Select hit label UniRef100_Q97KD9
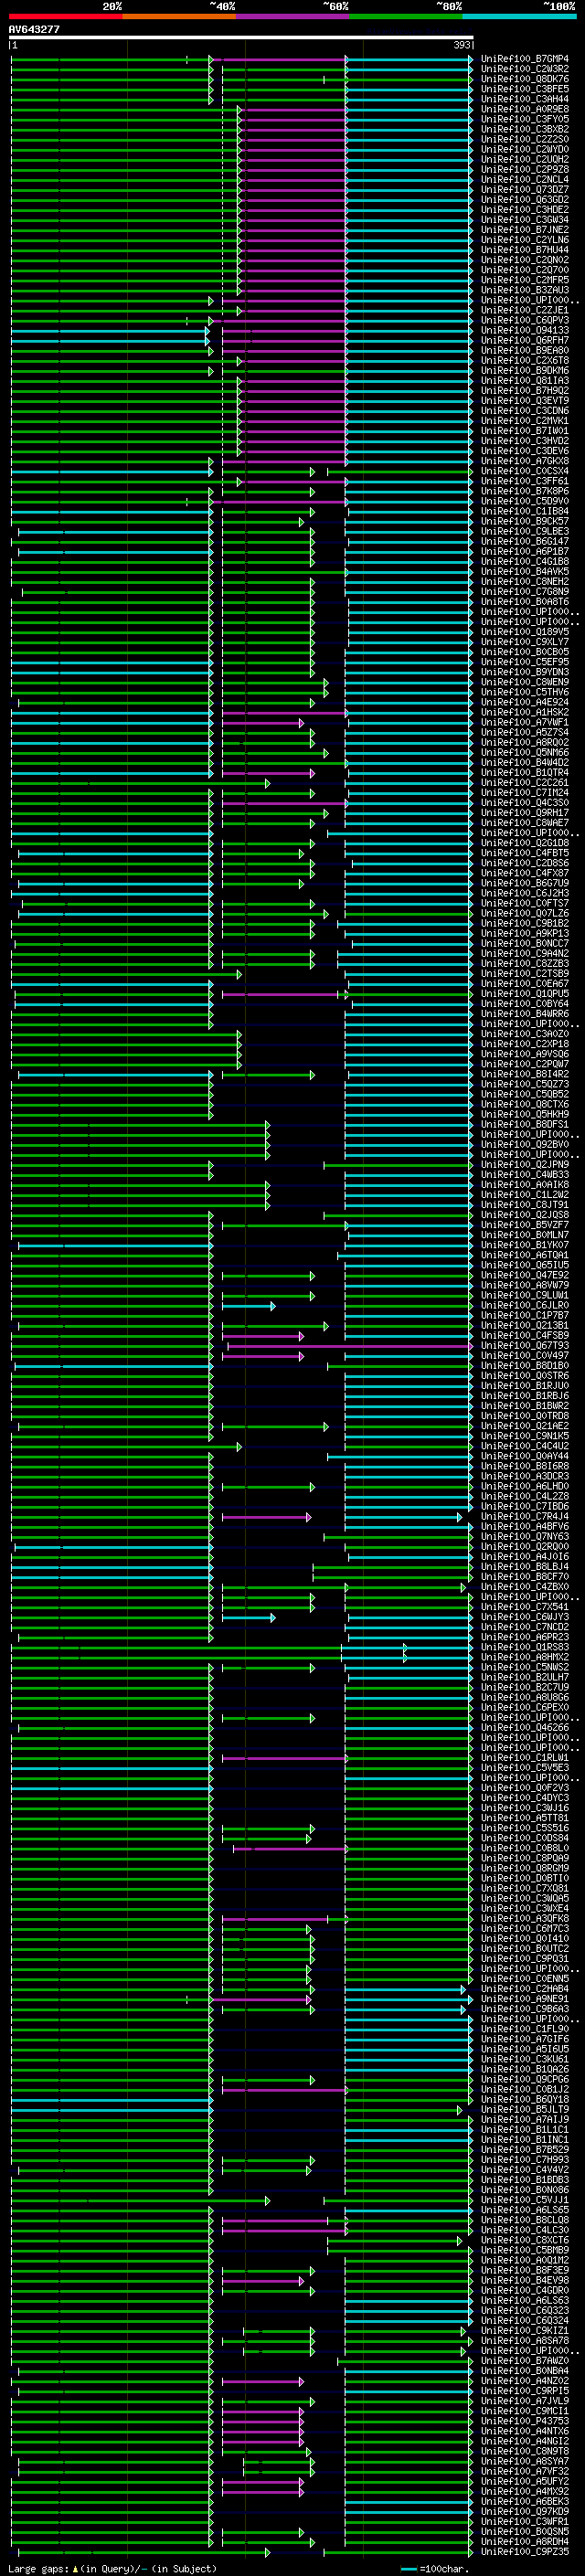 tap(525, 2511)
